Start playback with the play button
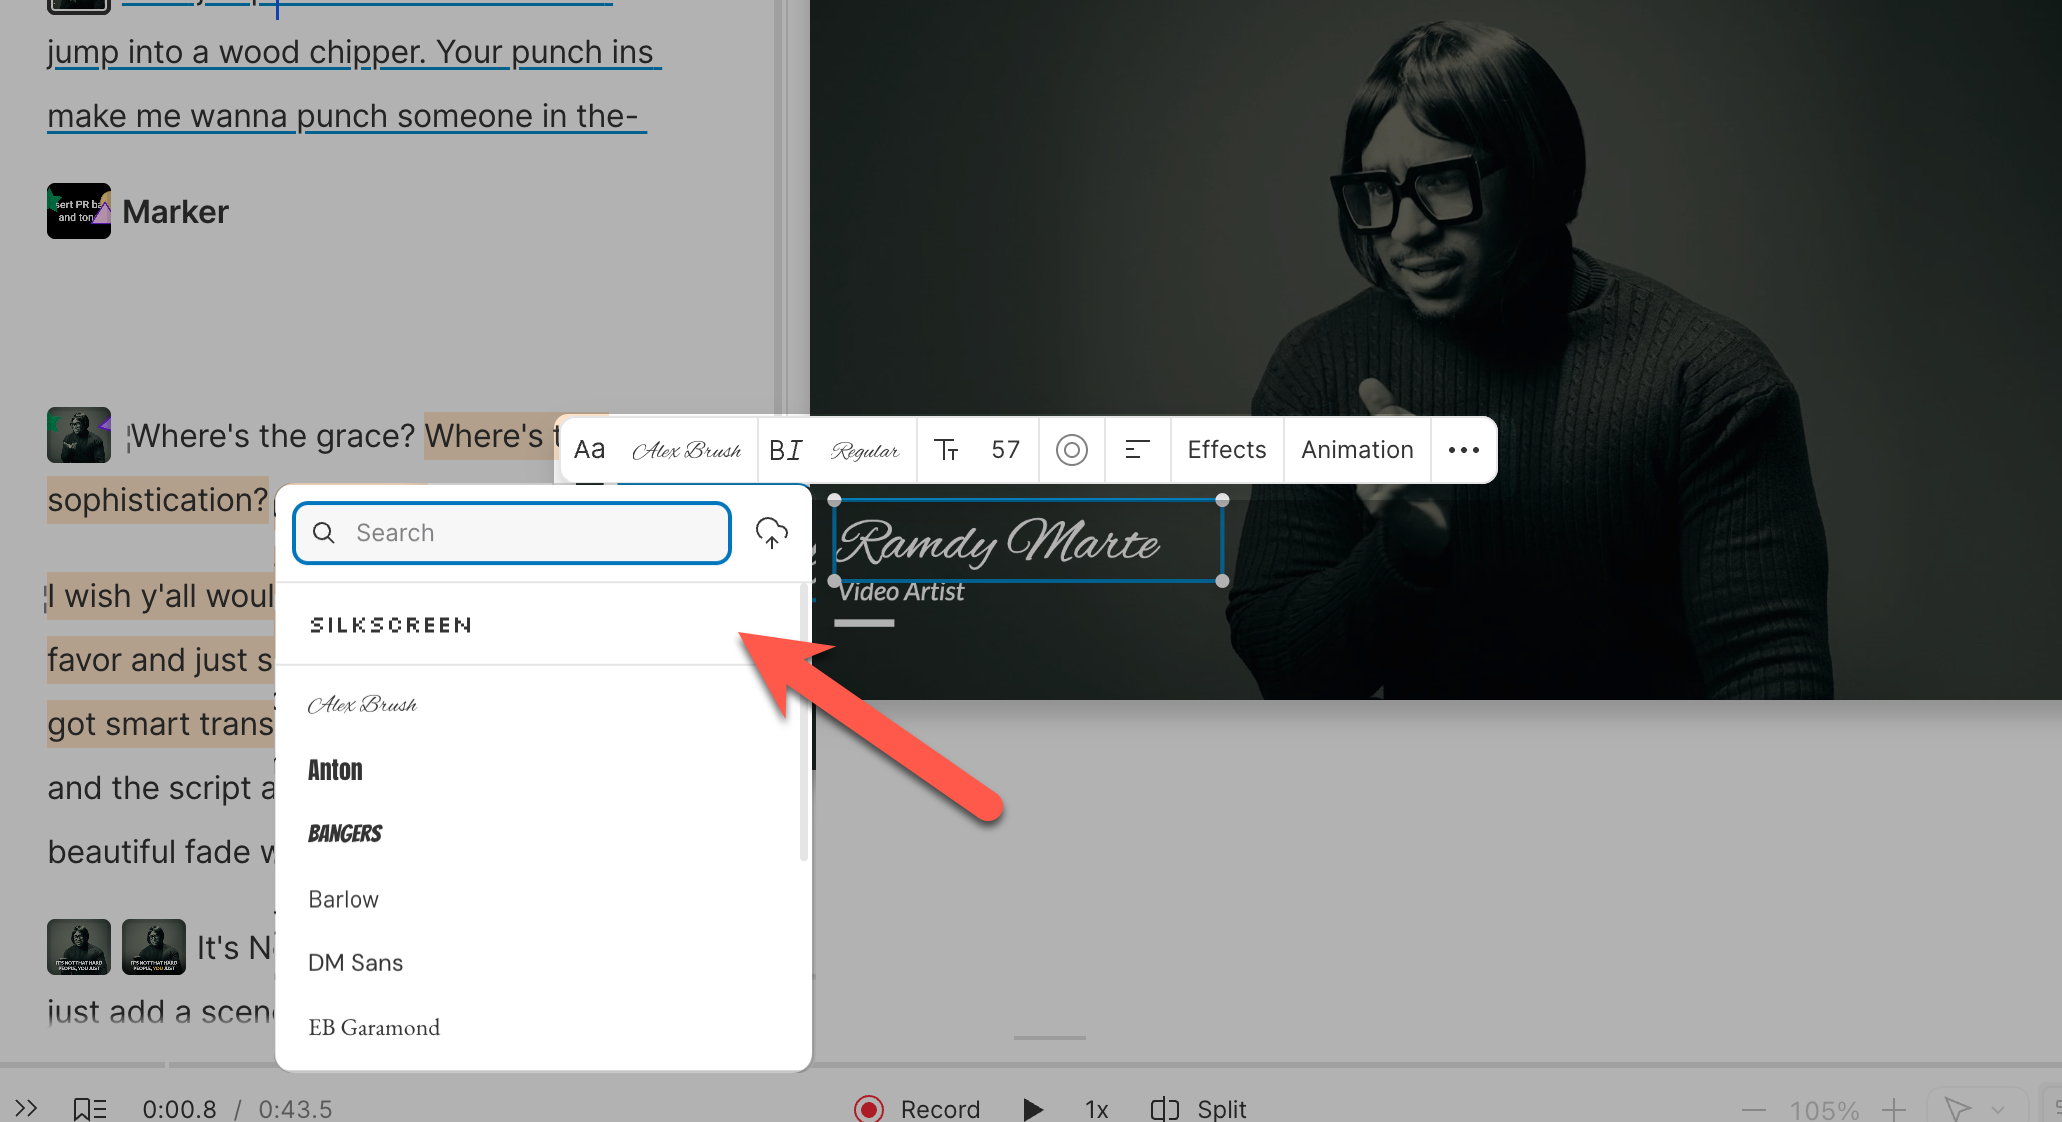This screenshot has height=1122, width=2062. pyautogui.click(x=1032, y=1109)
